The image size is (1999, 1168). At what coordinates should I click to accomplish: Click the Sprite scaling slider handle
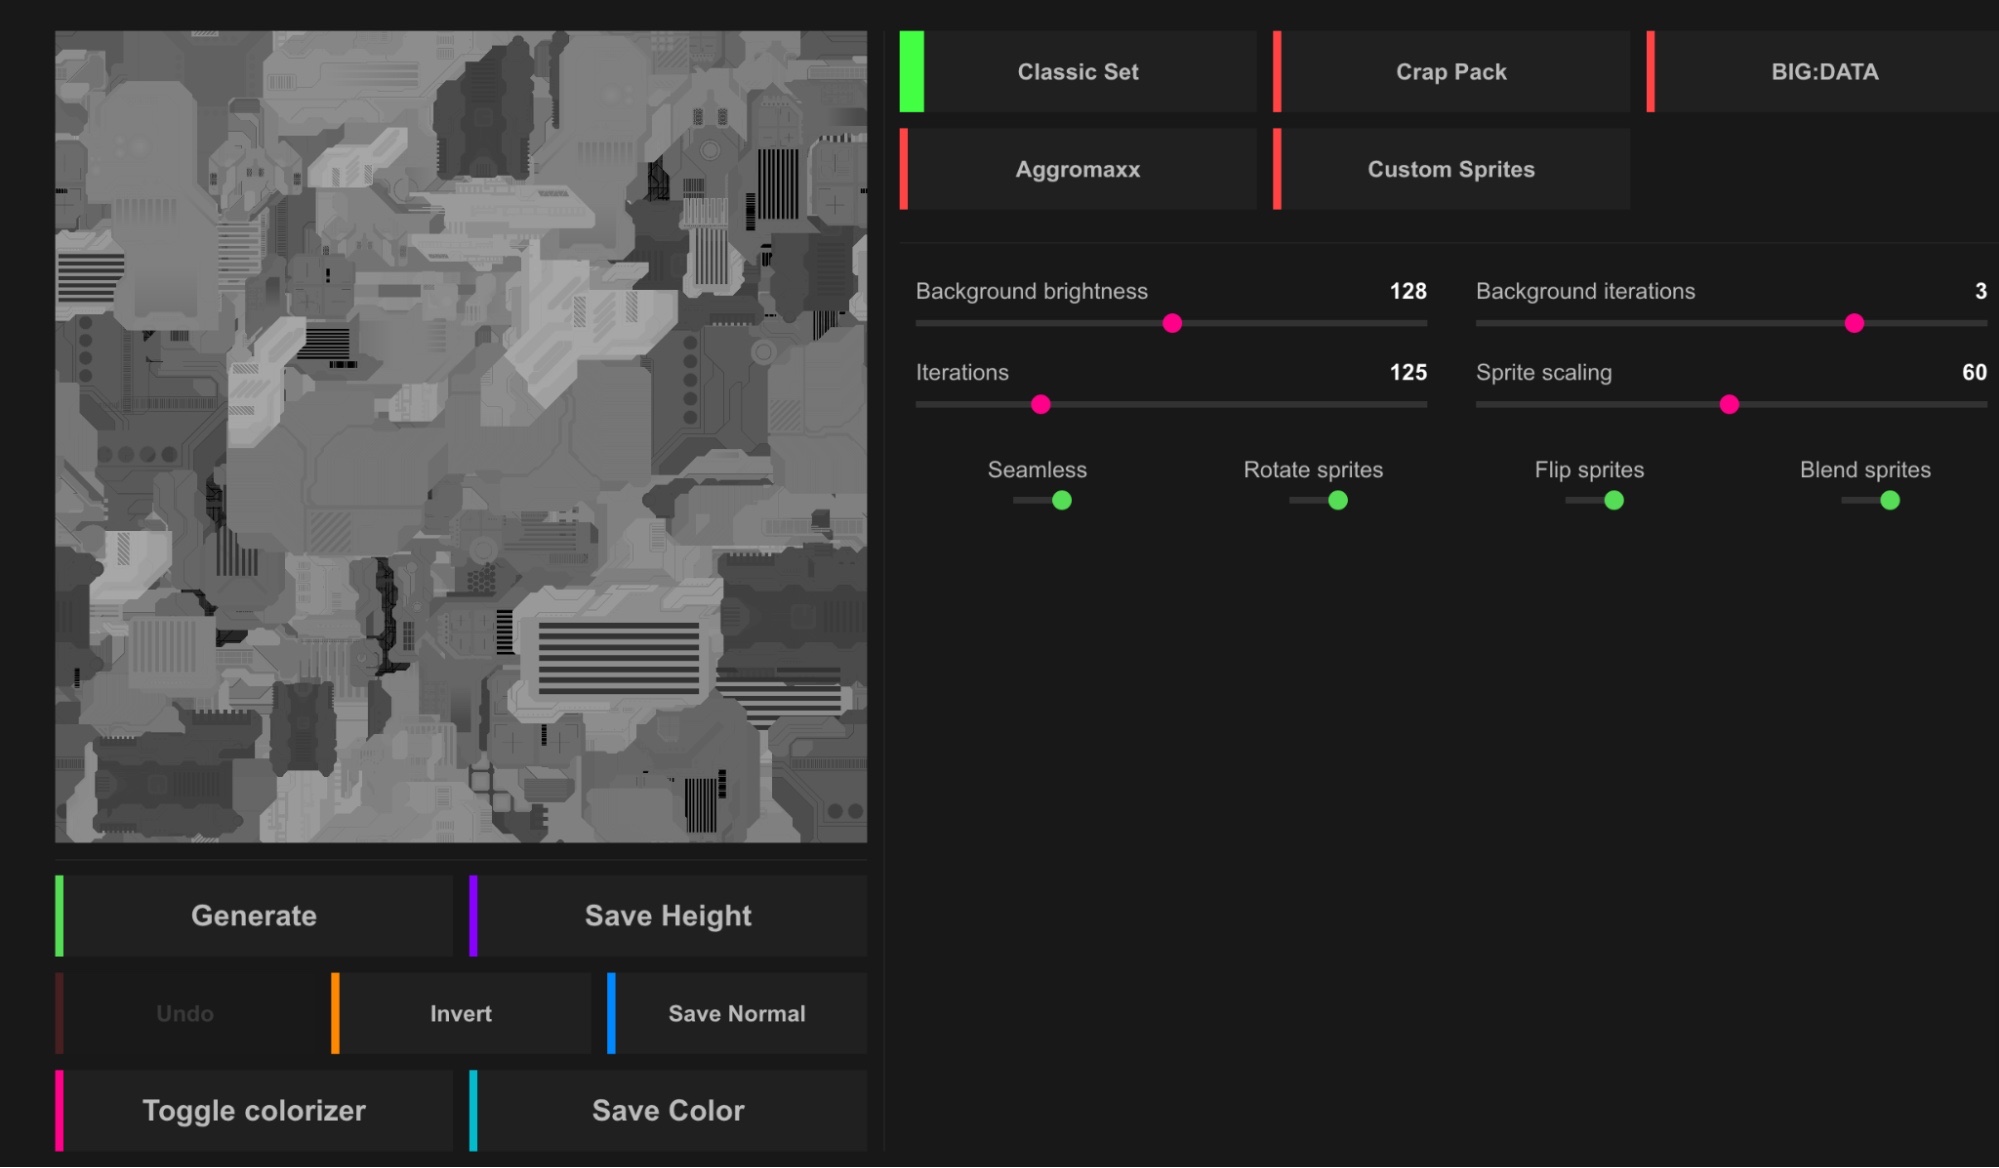1731,403
